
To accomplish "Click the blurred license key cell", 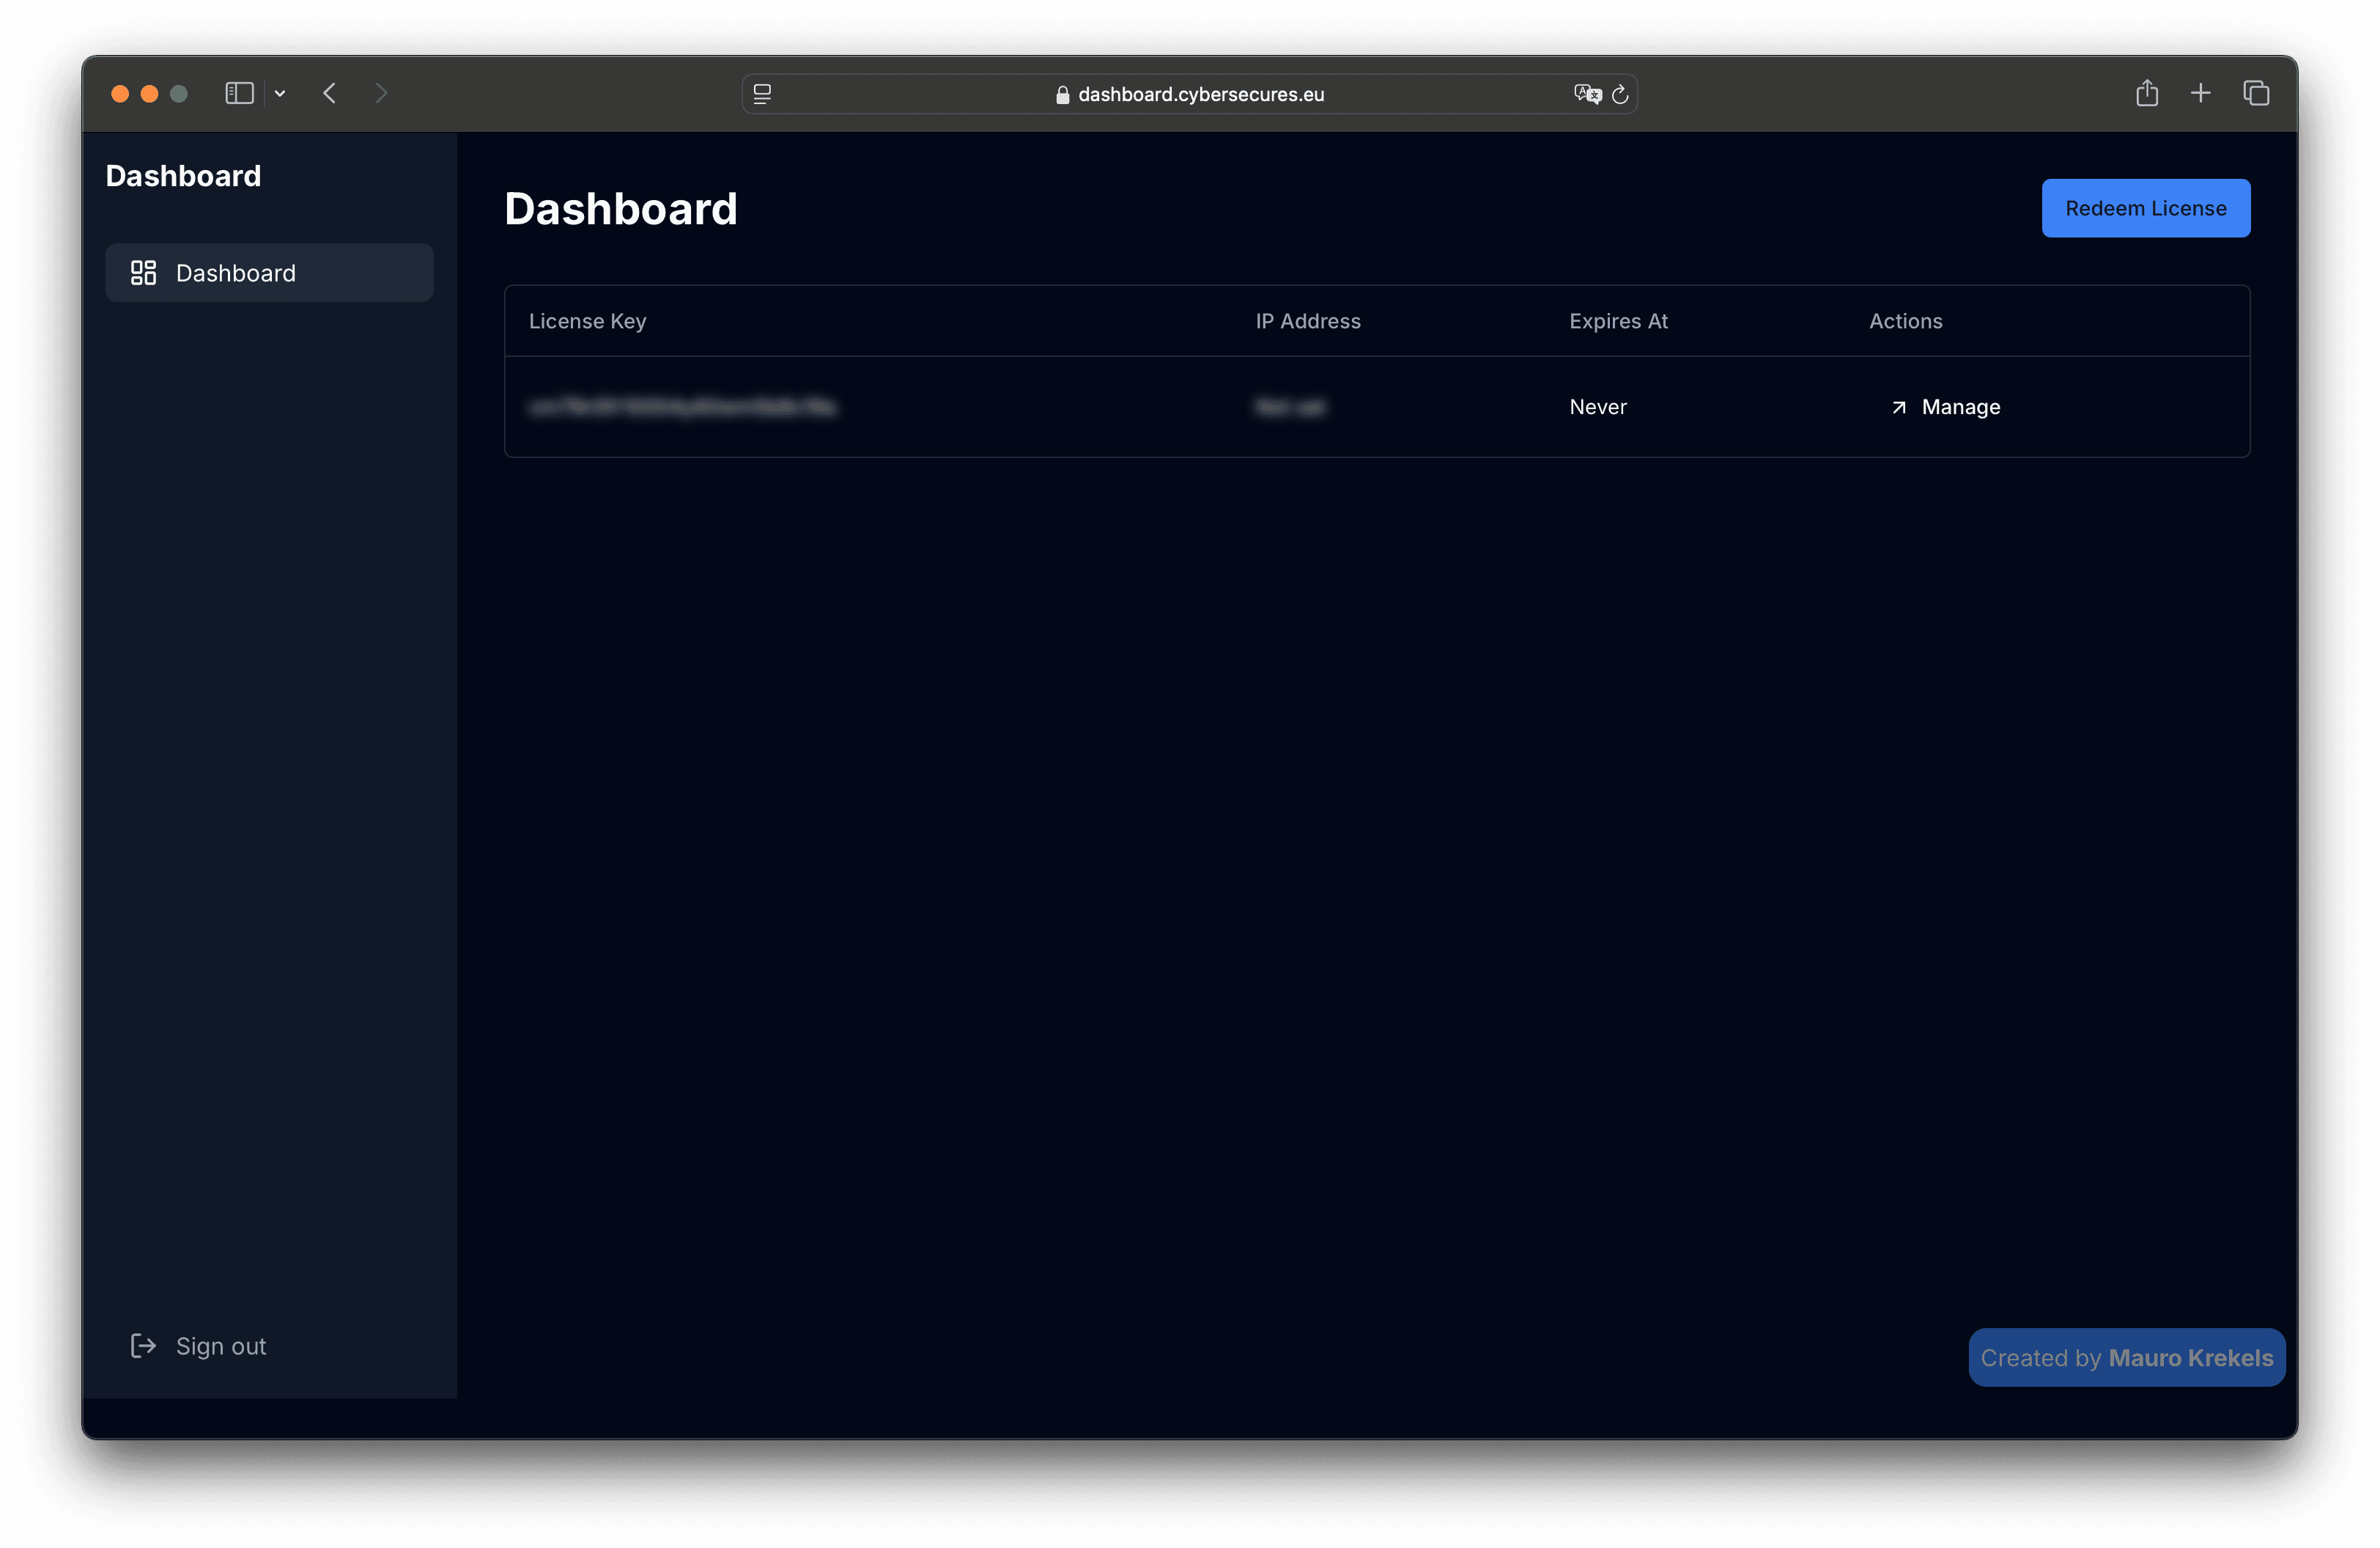I will 683,407.
